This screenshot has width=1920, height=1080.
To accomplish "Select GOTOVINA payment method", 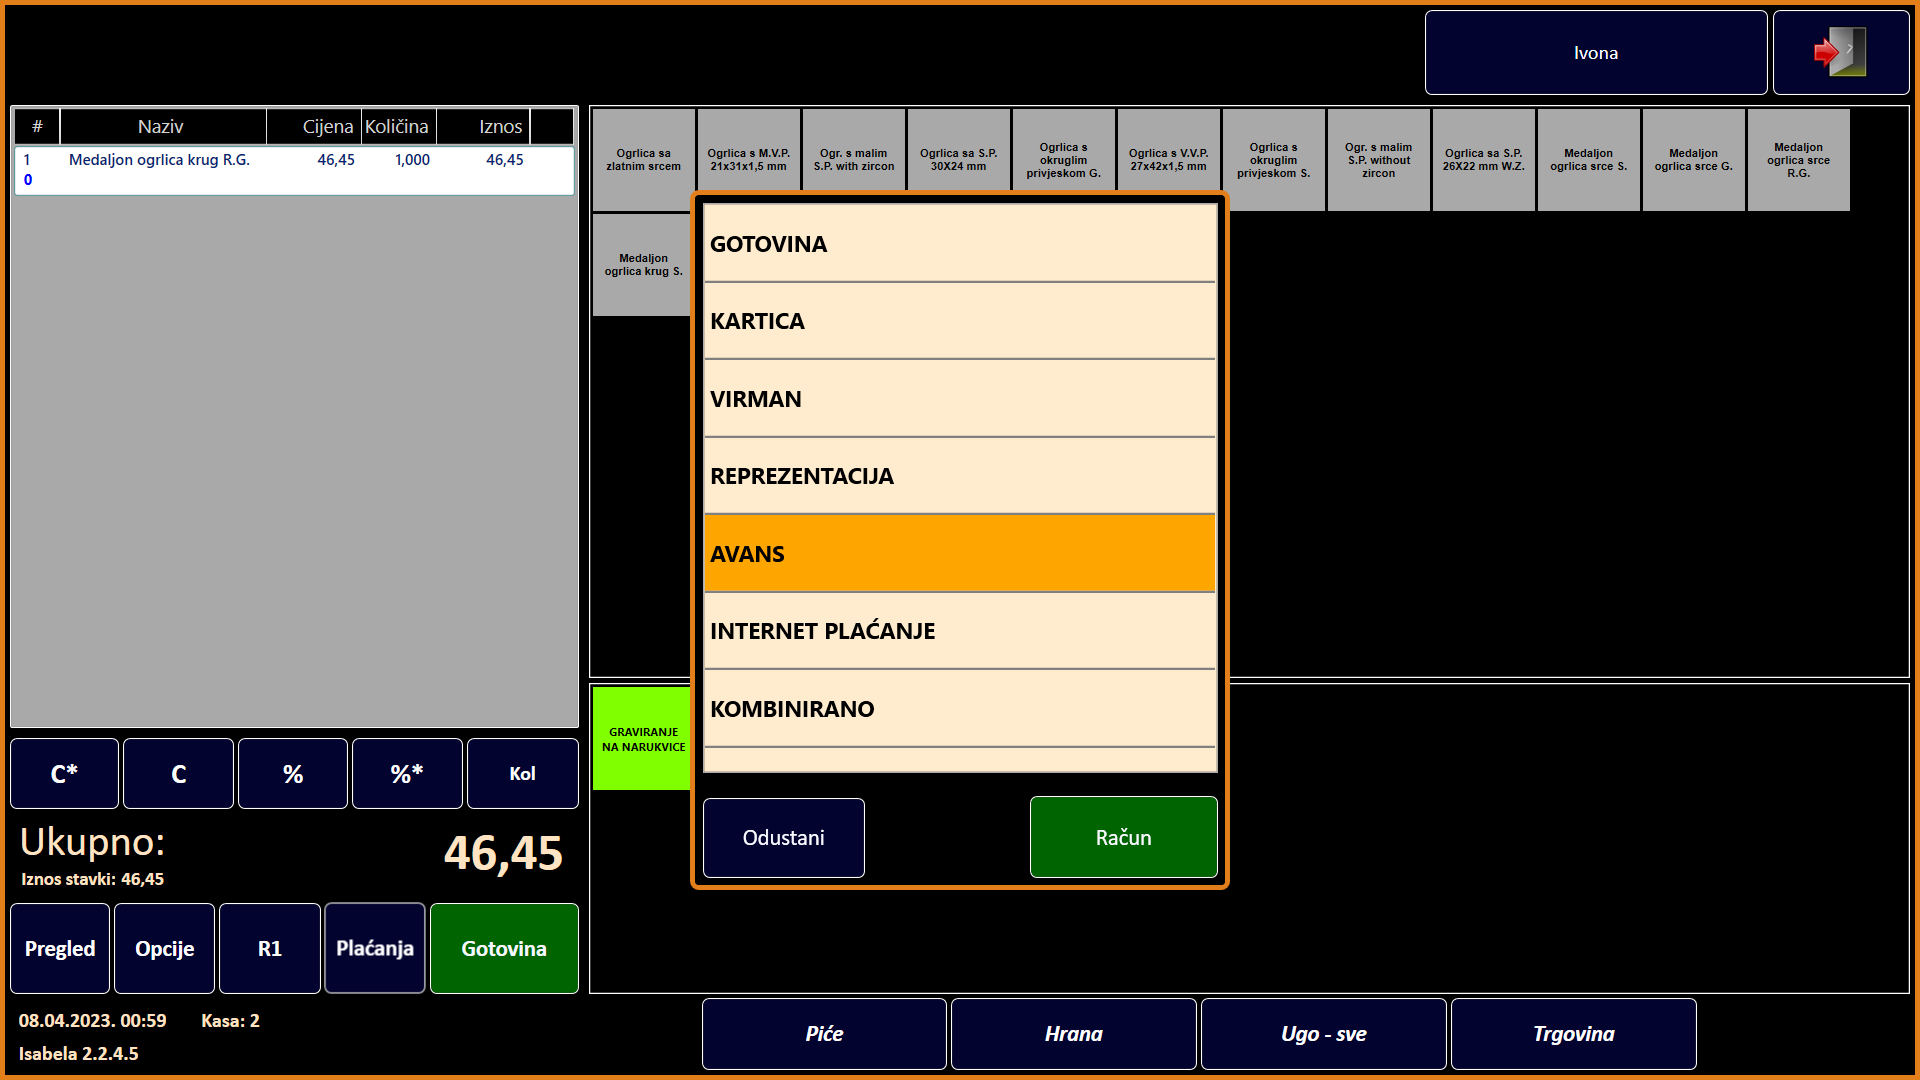I will pyautogui.click(x=960, y=244).
